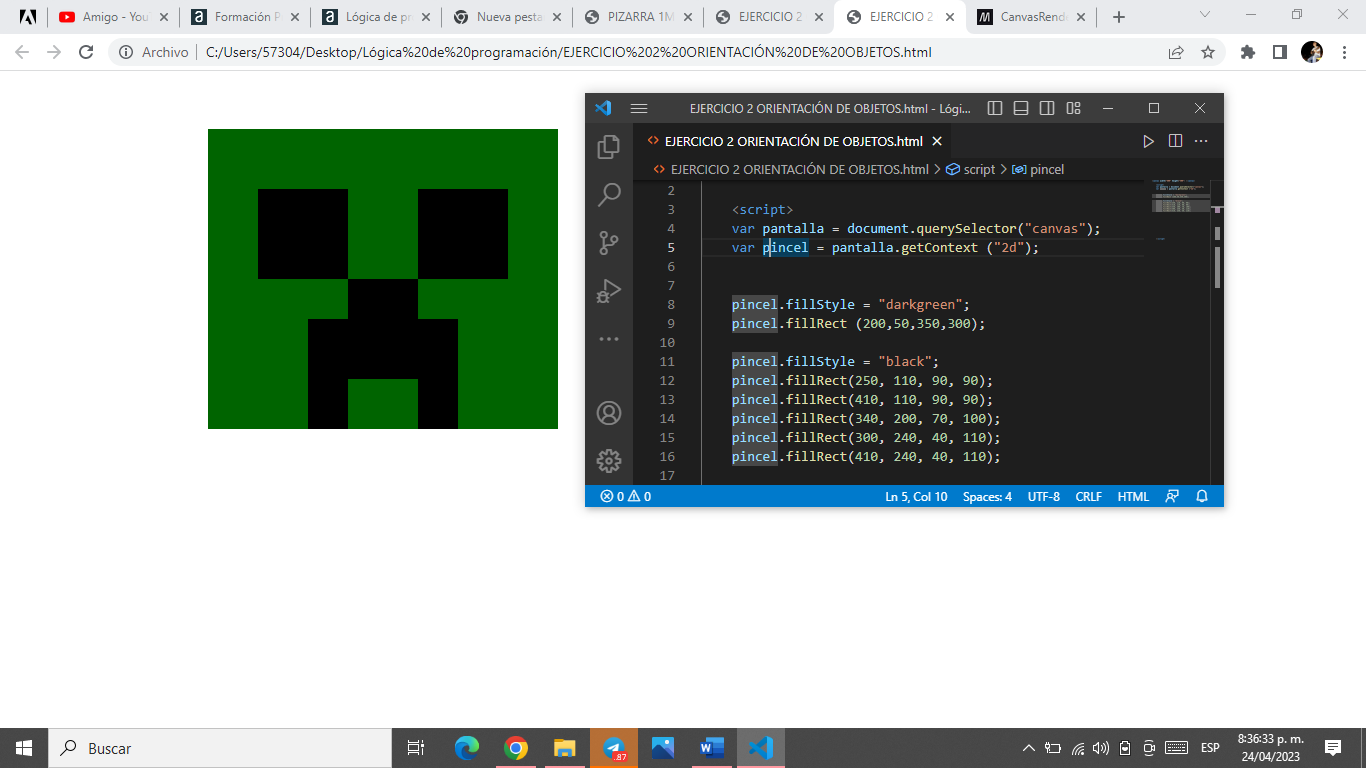Screen dimensions: 1366x768
Task: Change indentation from Spaces: 4
Action: coord(987,496)
